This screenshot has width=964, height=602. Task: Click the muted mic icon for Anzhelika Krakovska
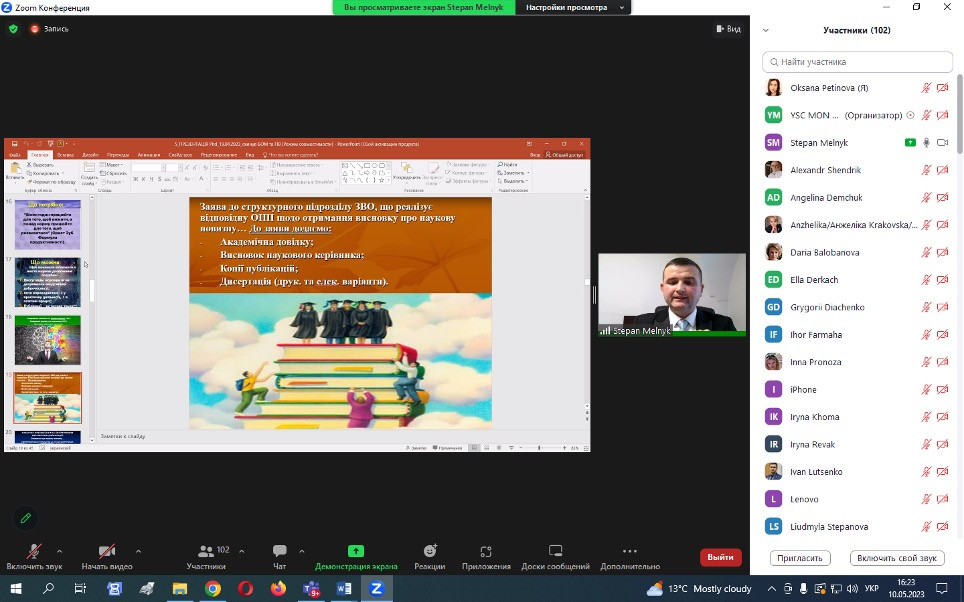(926, 225)
